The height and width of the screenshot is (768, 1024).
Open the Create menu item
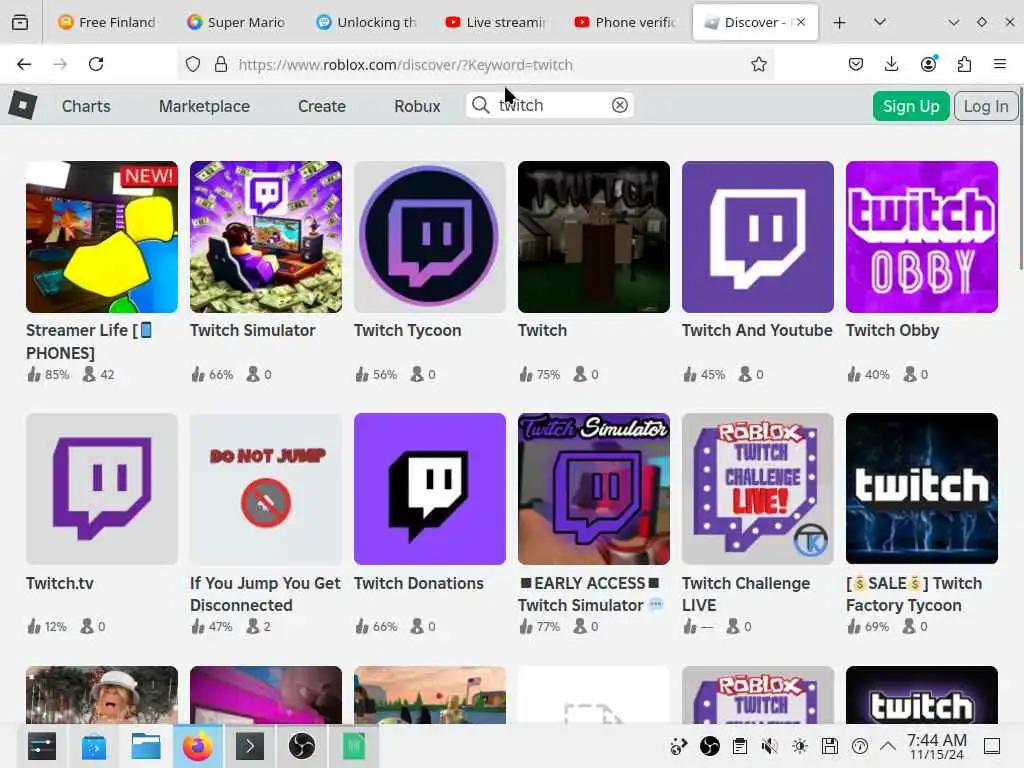point(322,106)
